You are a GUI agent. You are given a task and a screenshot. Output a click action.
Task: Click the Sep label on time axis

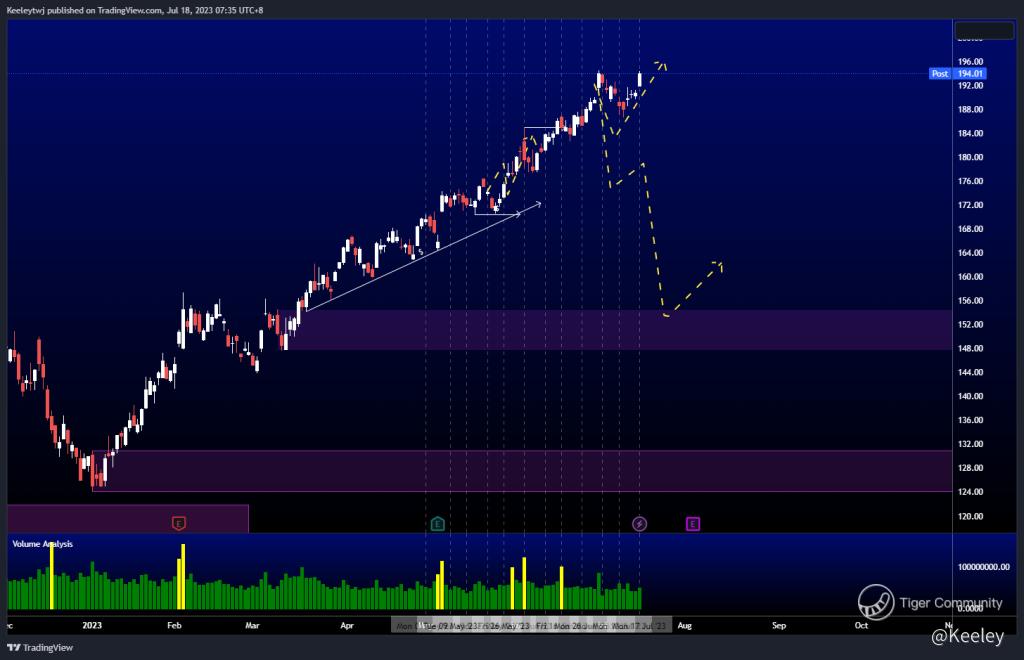779,626
